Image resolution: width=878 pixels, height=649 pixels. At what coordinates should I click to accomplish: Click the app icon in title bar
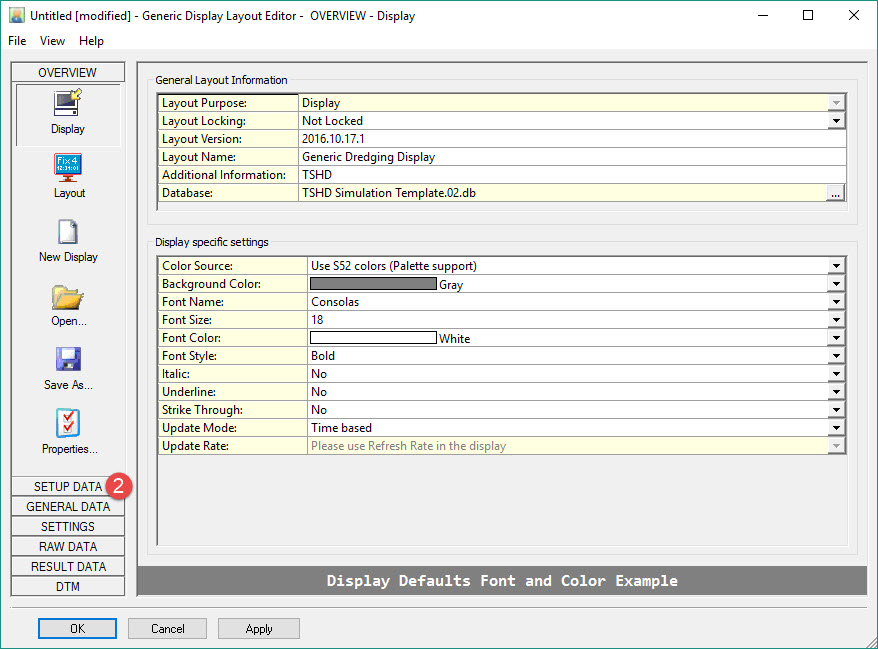[16, 15]
